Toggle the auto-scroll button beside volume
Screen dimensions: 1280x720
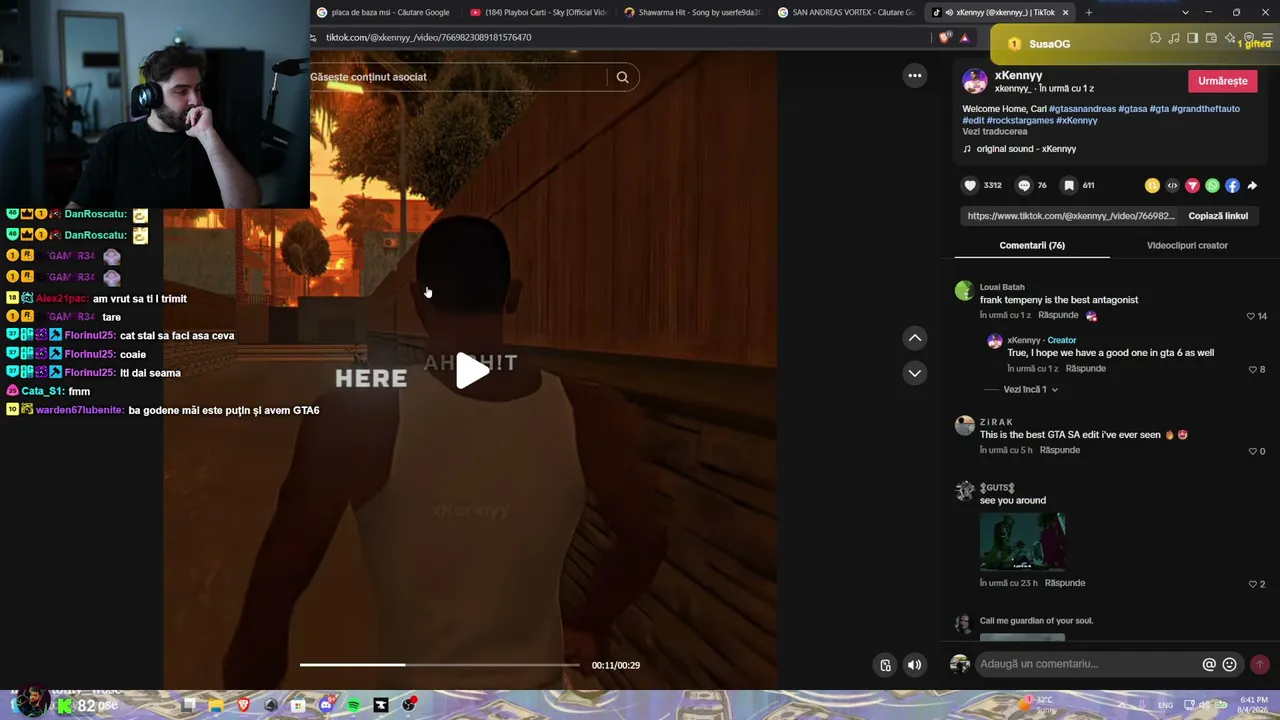[x=885, y=665]
